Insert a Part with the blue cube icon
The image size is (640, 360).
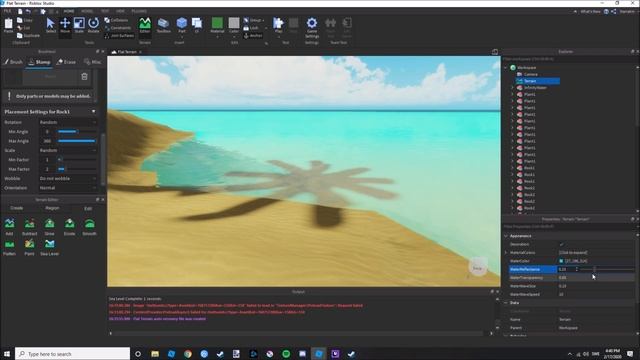[x=182, y=25]
